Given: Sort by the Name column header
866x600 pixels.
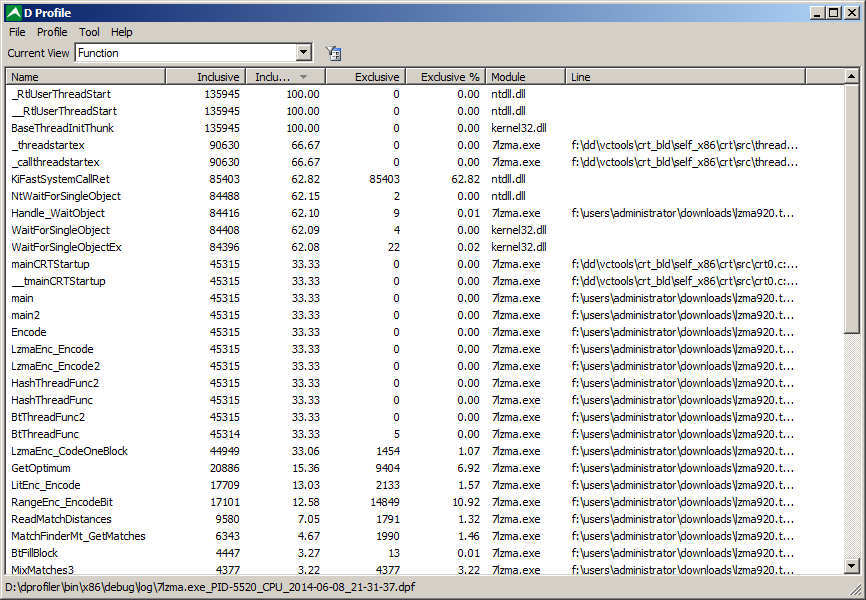Looking at the screenshot, I should (86, 77).
